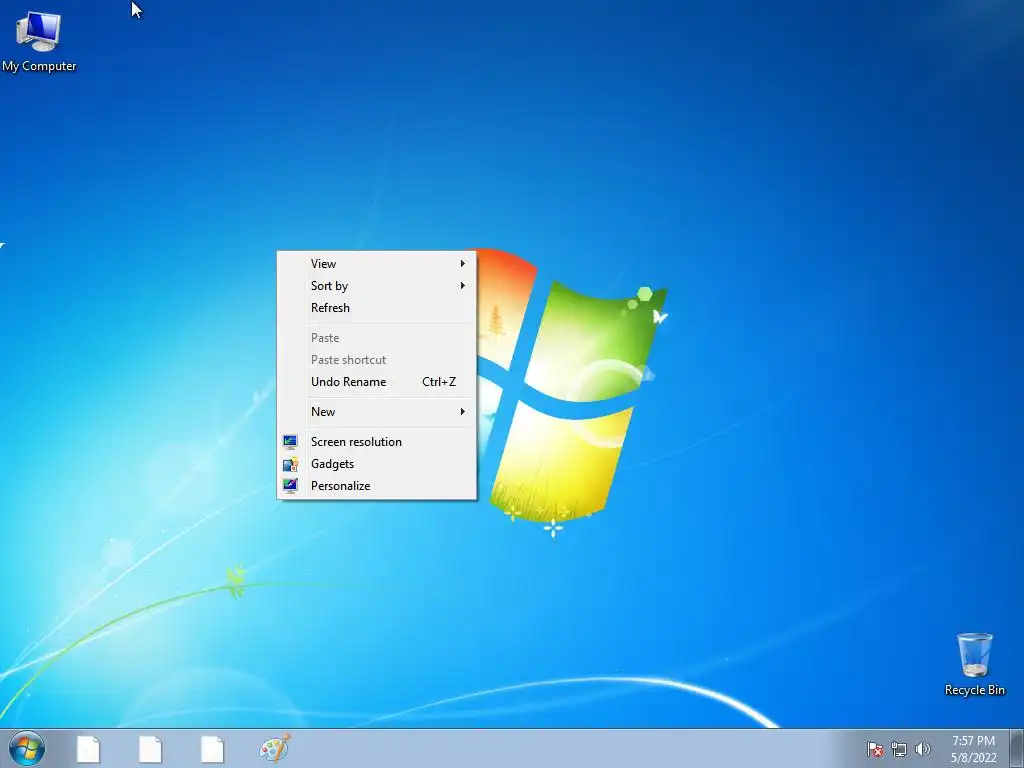Open the Start menu orb
This screenshot has height=768, width=1024.
coord(27,748)
